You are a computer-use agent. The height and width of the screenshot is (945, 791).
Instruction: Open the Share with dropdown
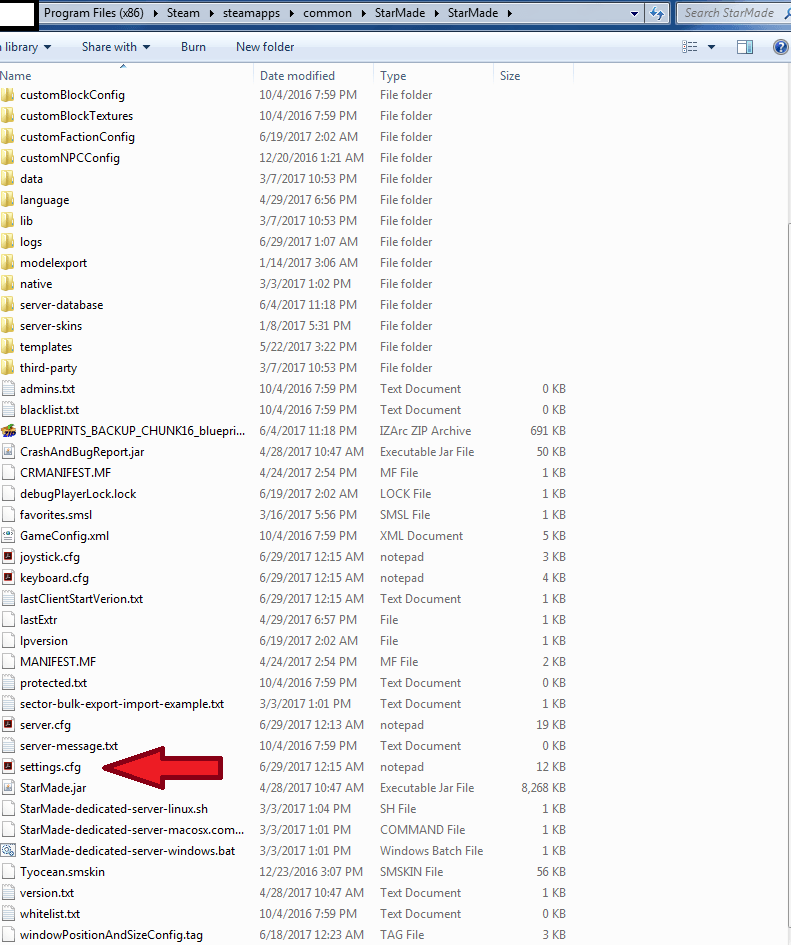116,47
